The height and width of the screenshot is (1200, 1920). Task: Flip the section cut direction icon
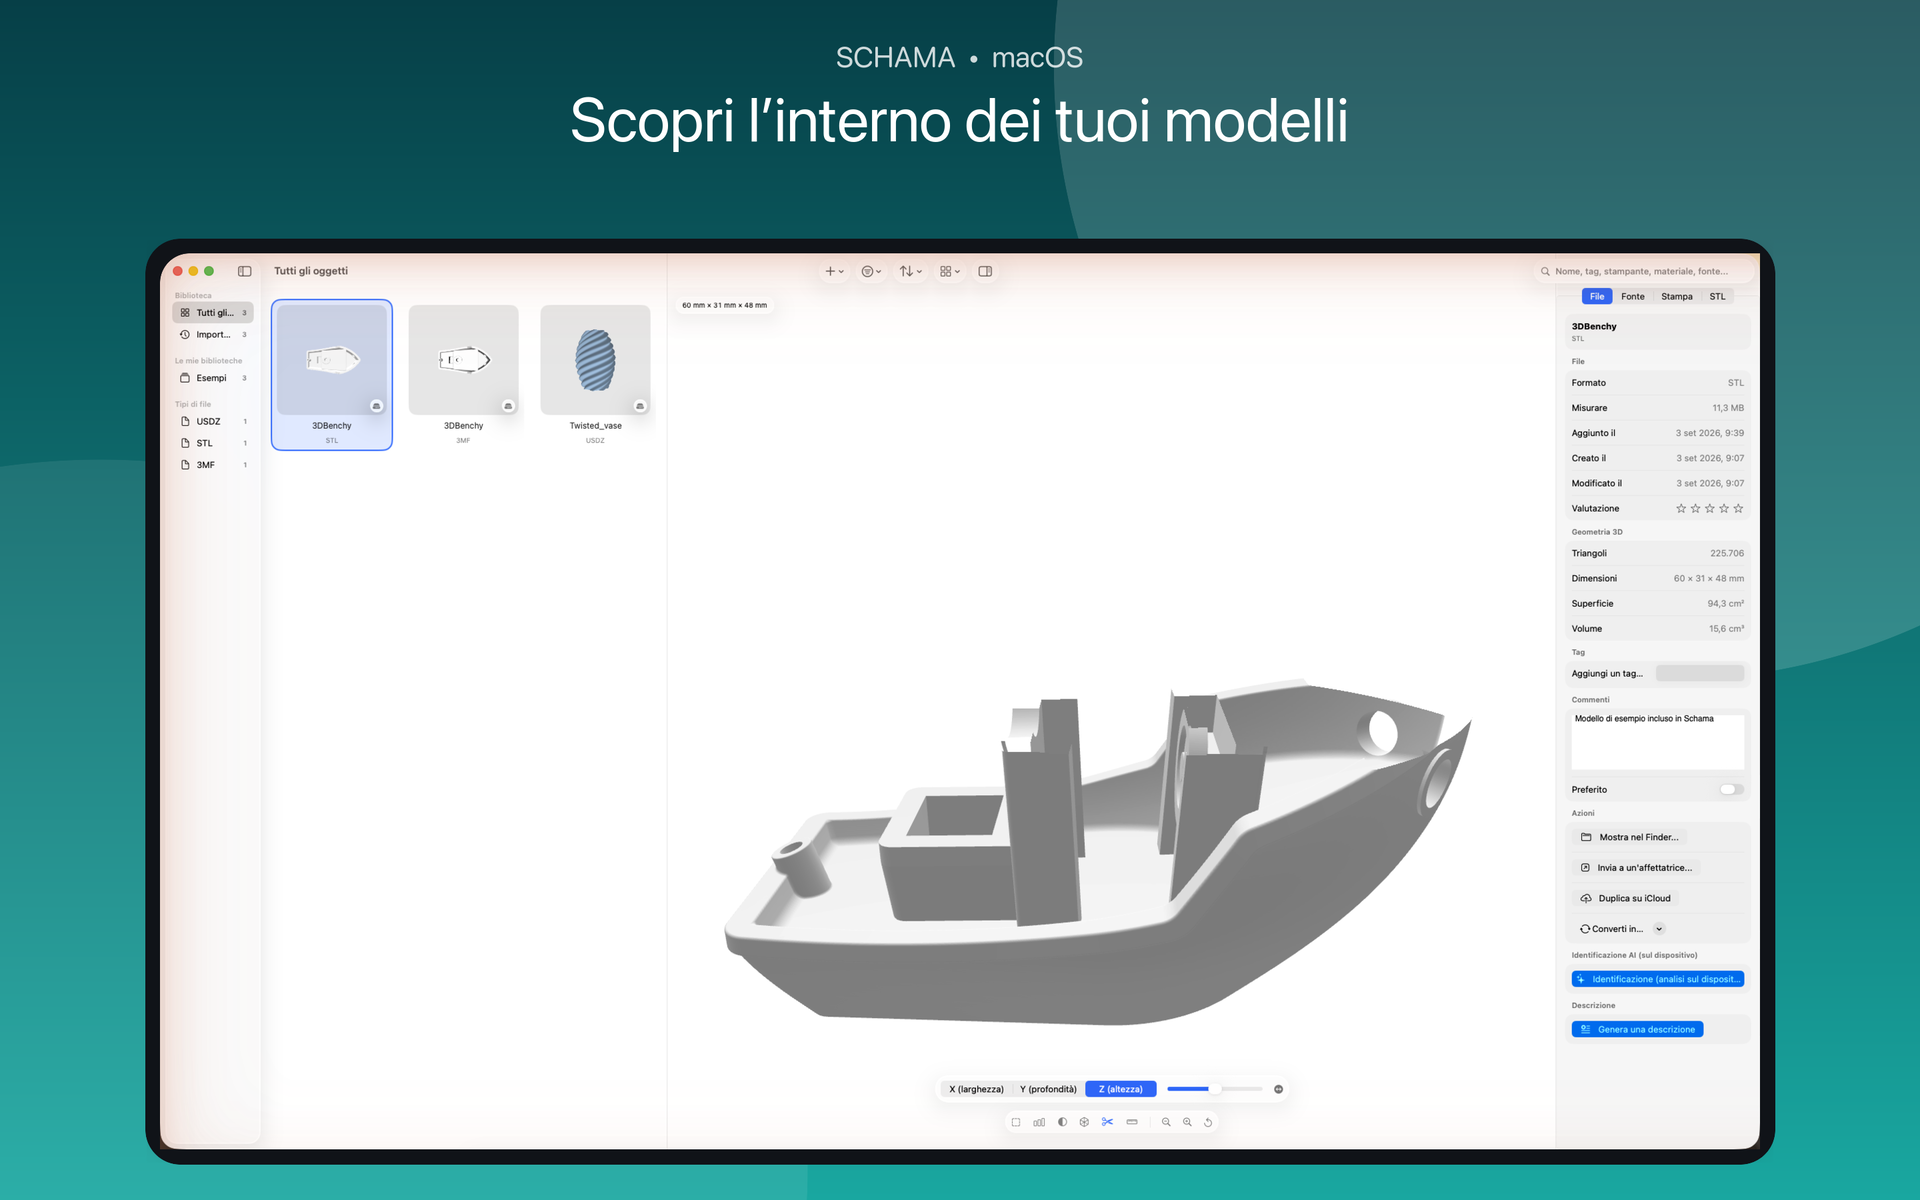point(1278,1089)
